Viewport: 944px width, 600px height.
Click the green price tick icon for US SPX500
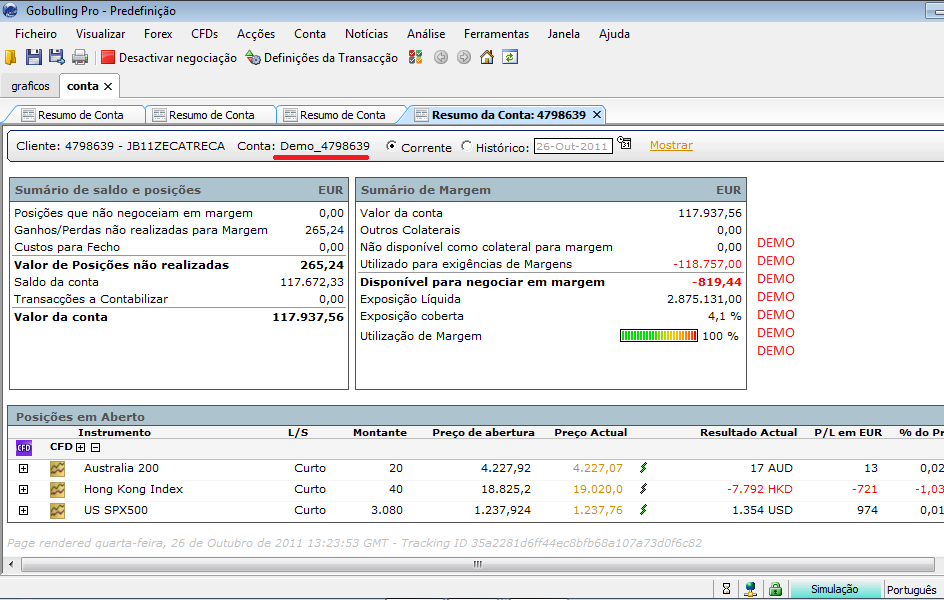644,510
